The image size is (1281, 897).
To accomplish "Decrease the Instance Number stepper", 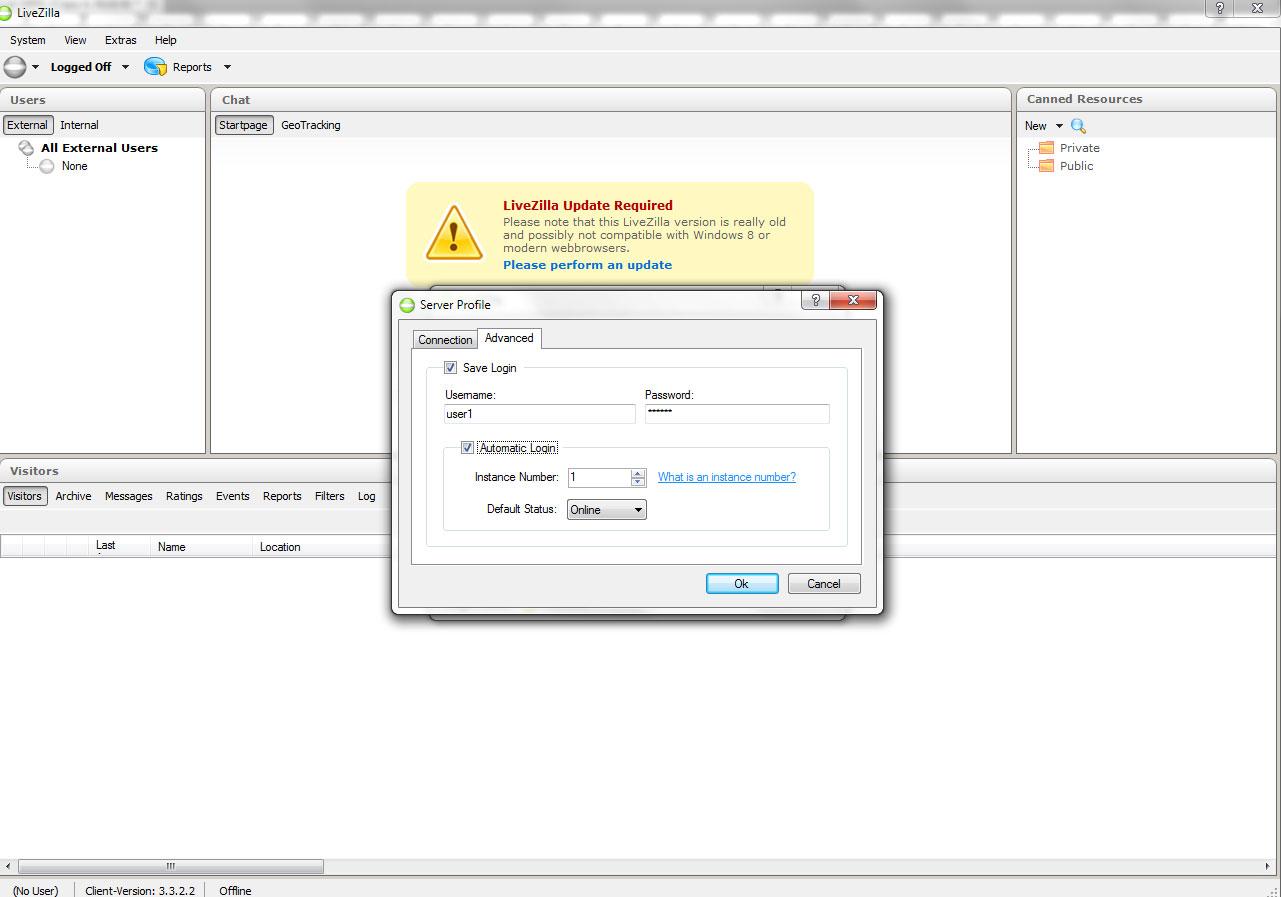I will tap(638, 482).
